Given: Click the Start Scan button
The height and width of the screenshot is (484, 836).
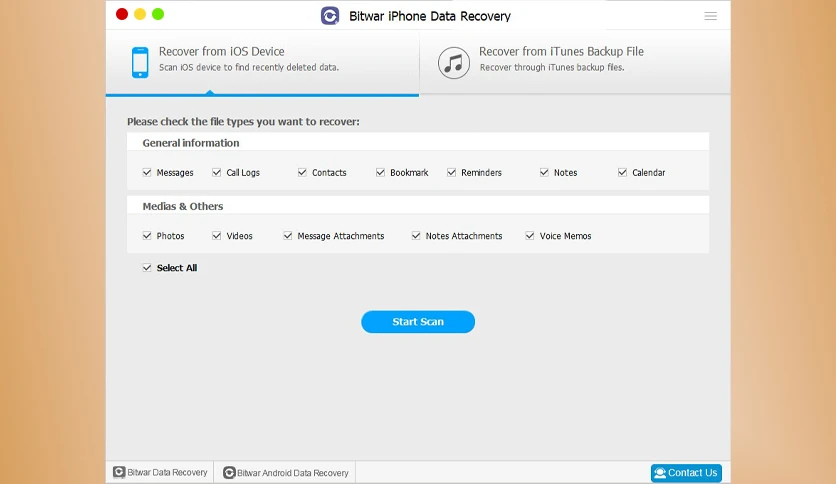Looking at the screenshot, I should (418, 322).
